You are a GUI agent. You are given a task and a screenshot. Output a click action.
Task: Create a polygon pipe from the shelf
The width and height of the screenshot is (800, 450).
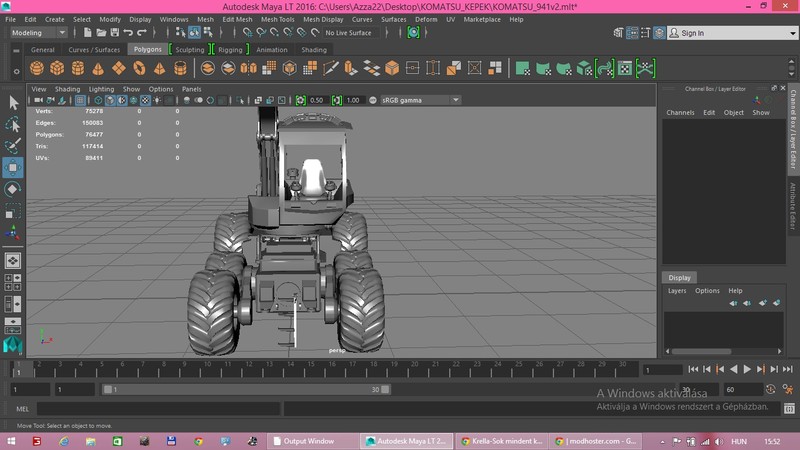coord(180,68)
